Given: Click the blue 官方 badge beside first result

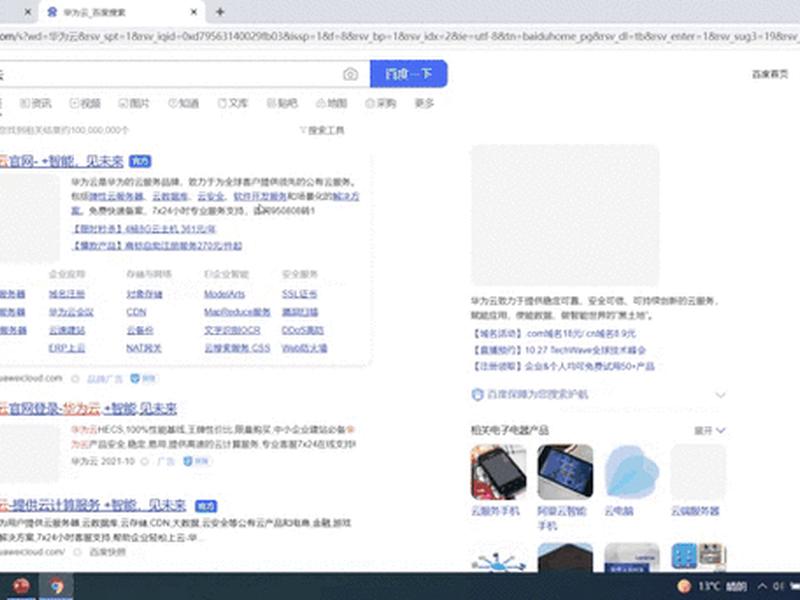Looking at the screenshot, I should (140, 161).
